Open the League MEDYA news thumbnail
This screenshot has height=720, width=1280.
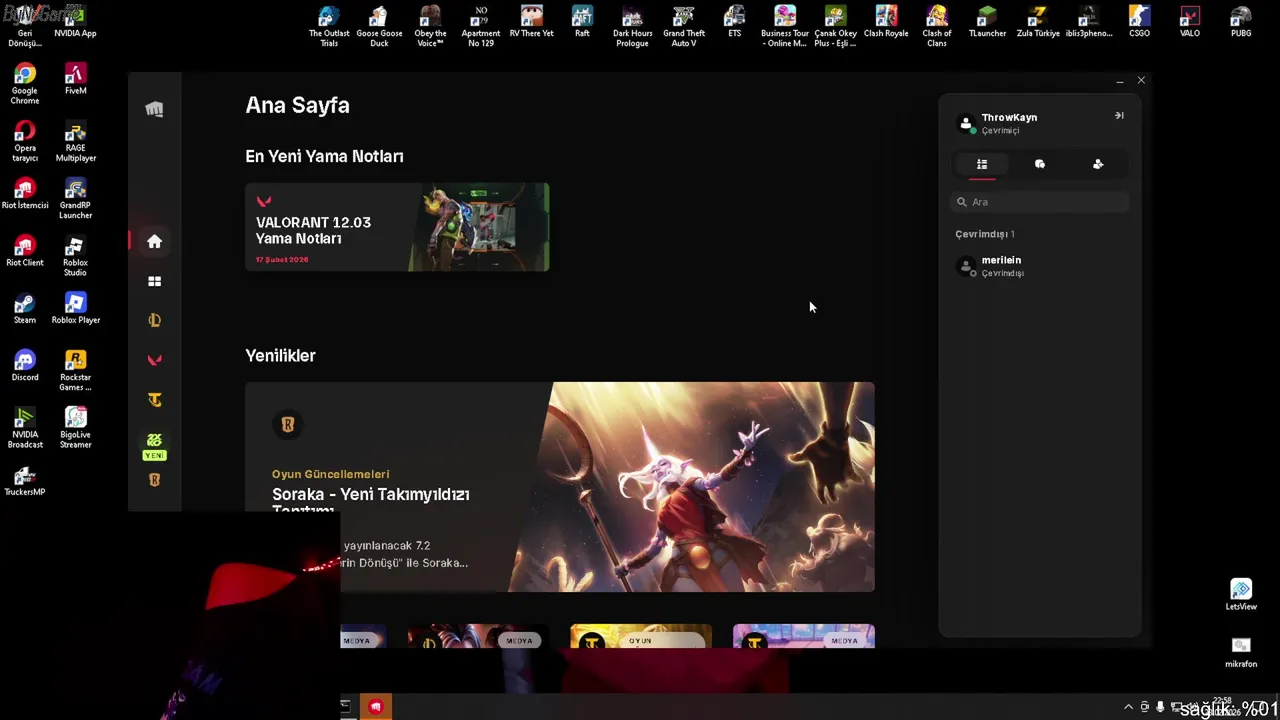(x=478, y=637)
